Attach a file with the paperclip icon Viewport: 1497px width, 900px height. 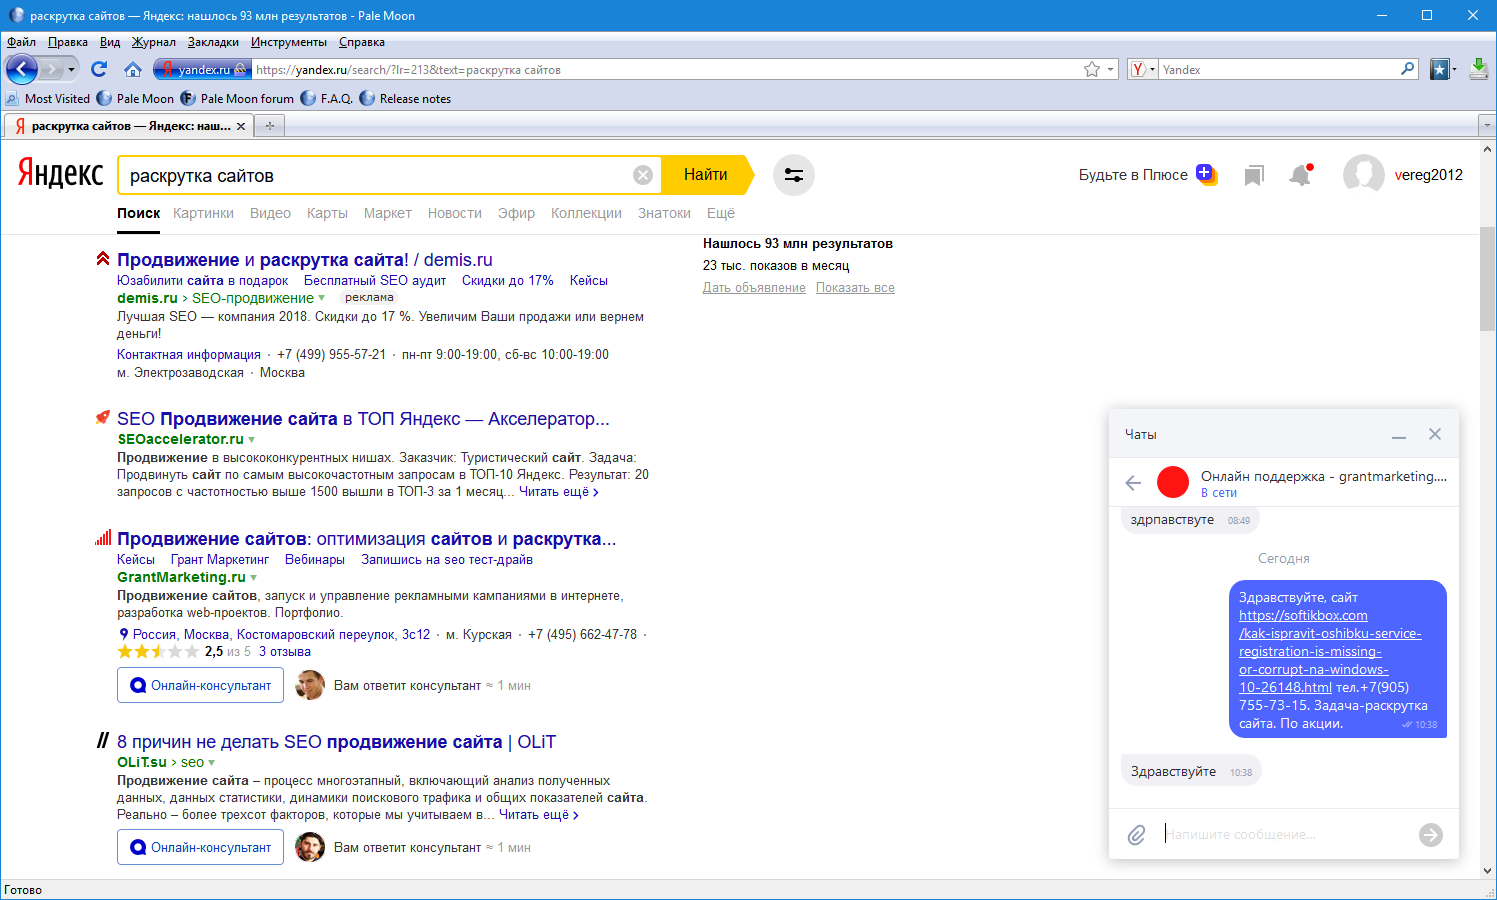tap(1137, 835)
